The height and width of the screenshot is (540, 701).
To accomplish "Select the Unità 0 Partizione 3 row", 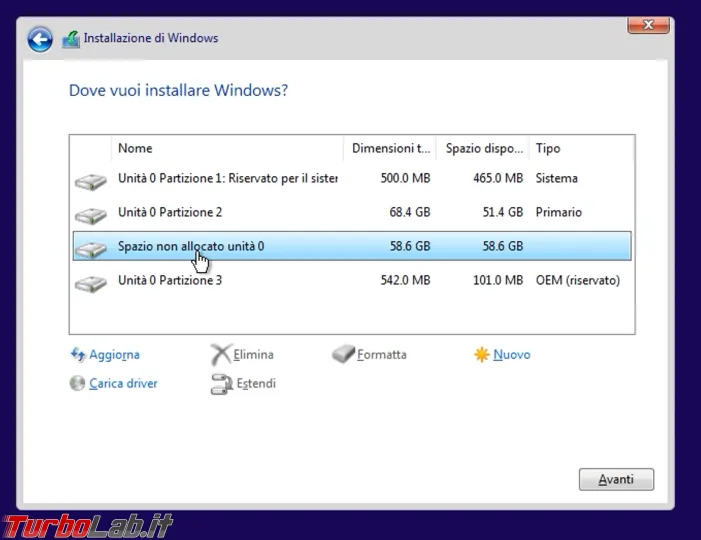I will 352,280.
